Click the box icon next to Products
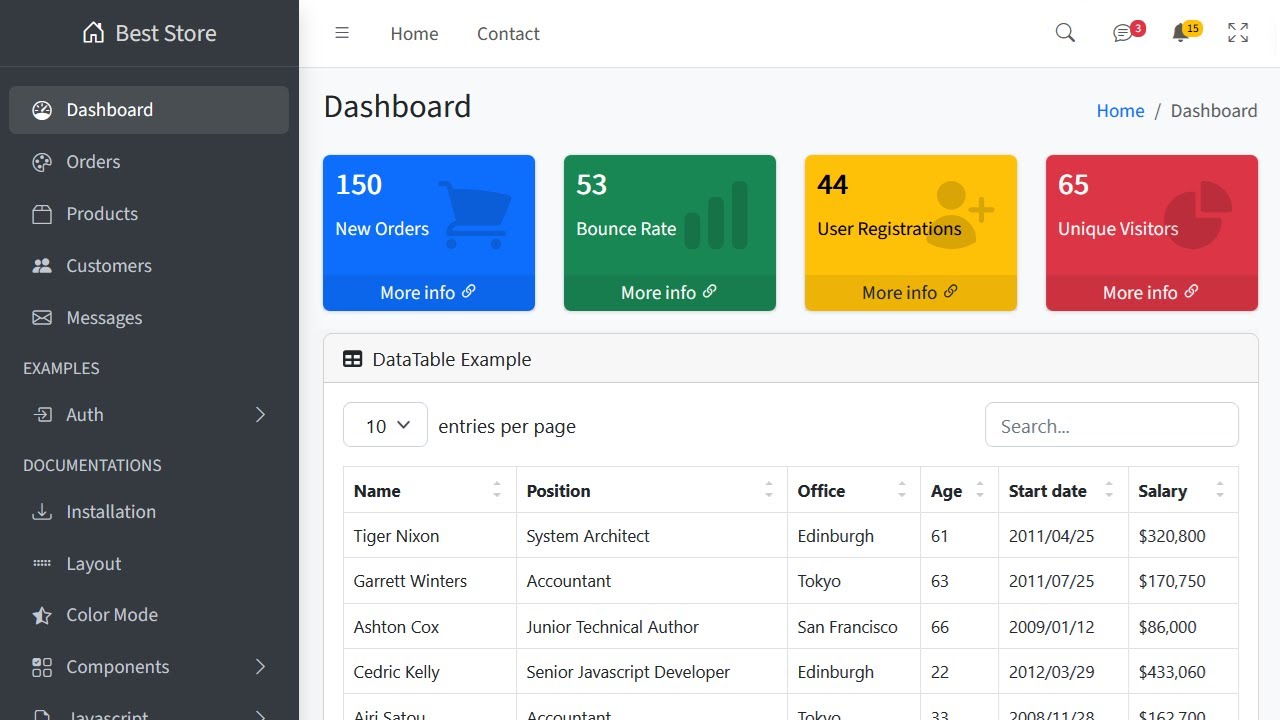 [x=42, y=214]
